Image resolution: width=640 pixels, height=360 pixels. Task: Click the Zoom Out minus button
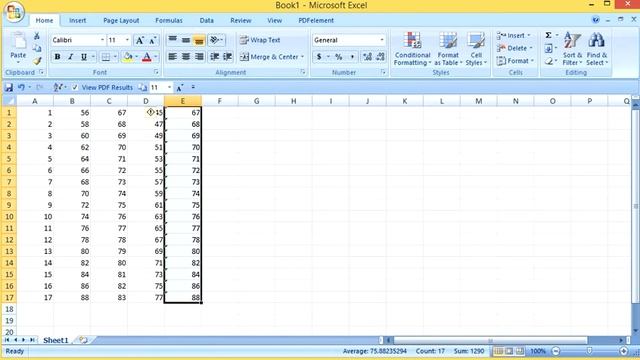click(x=556, y=351)
